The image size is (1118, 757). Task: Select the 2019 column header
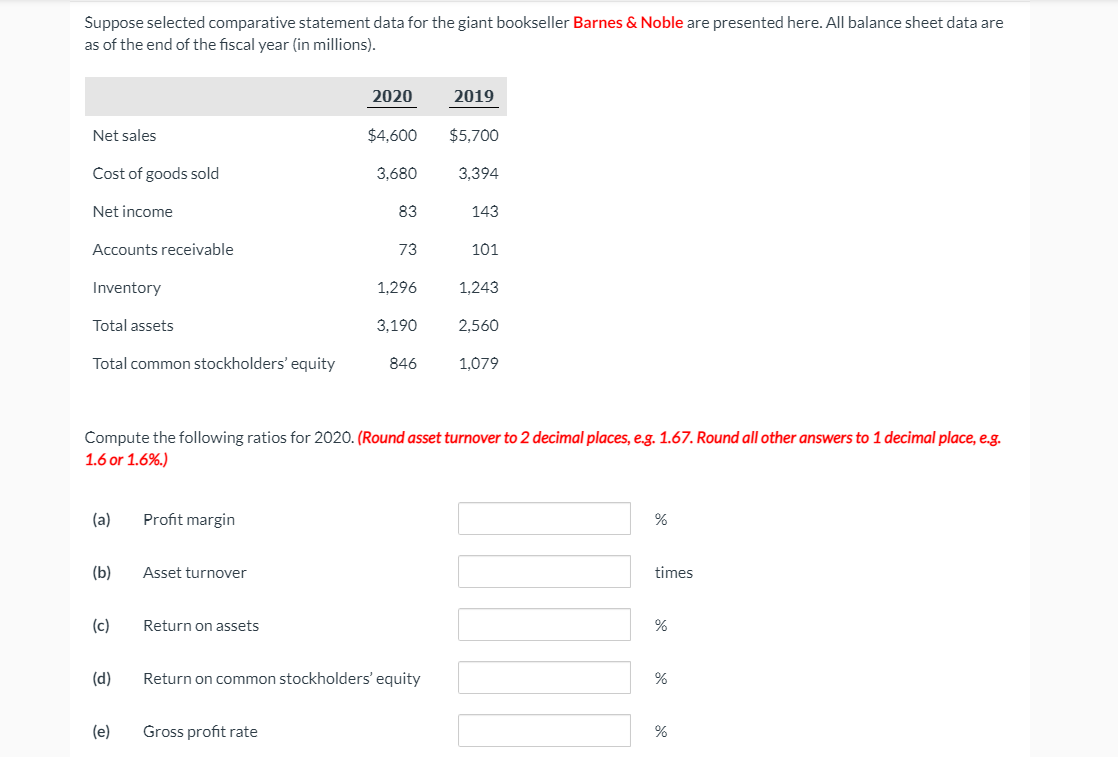473,96
